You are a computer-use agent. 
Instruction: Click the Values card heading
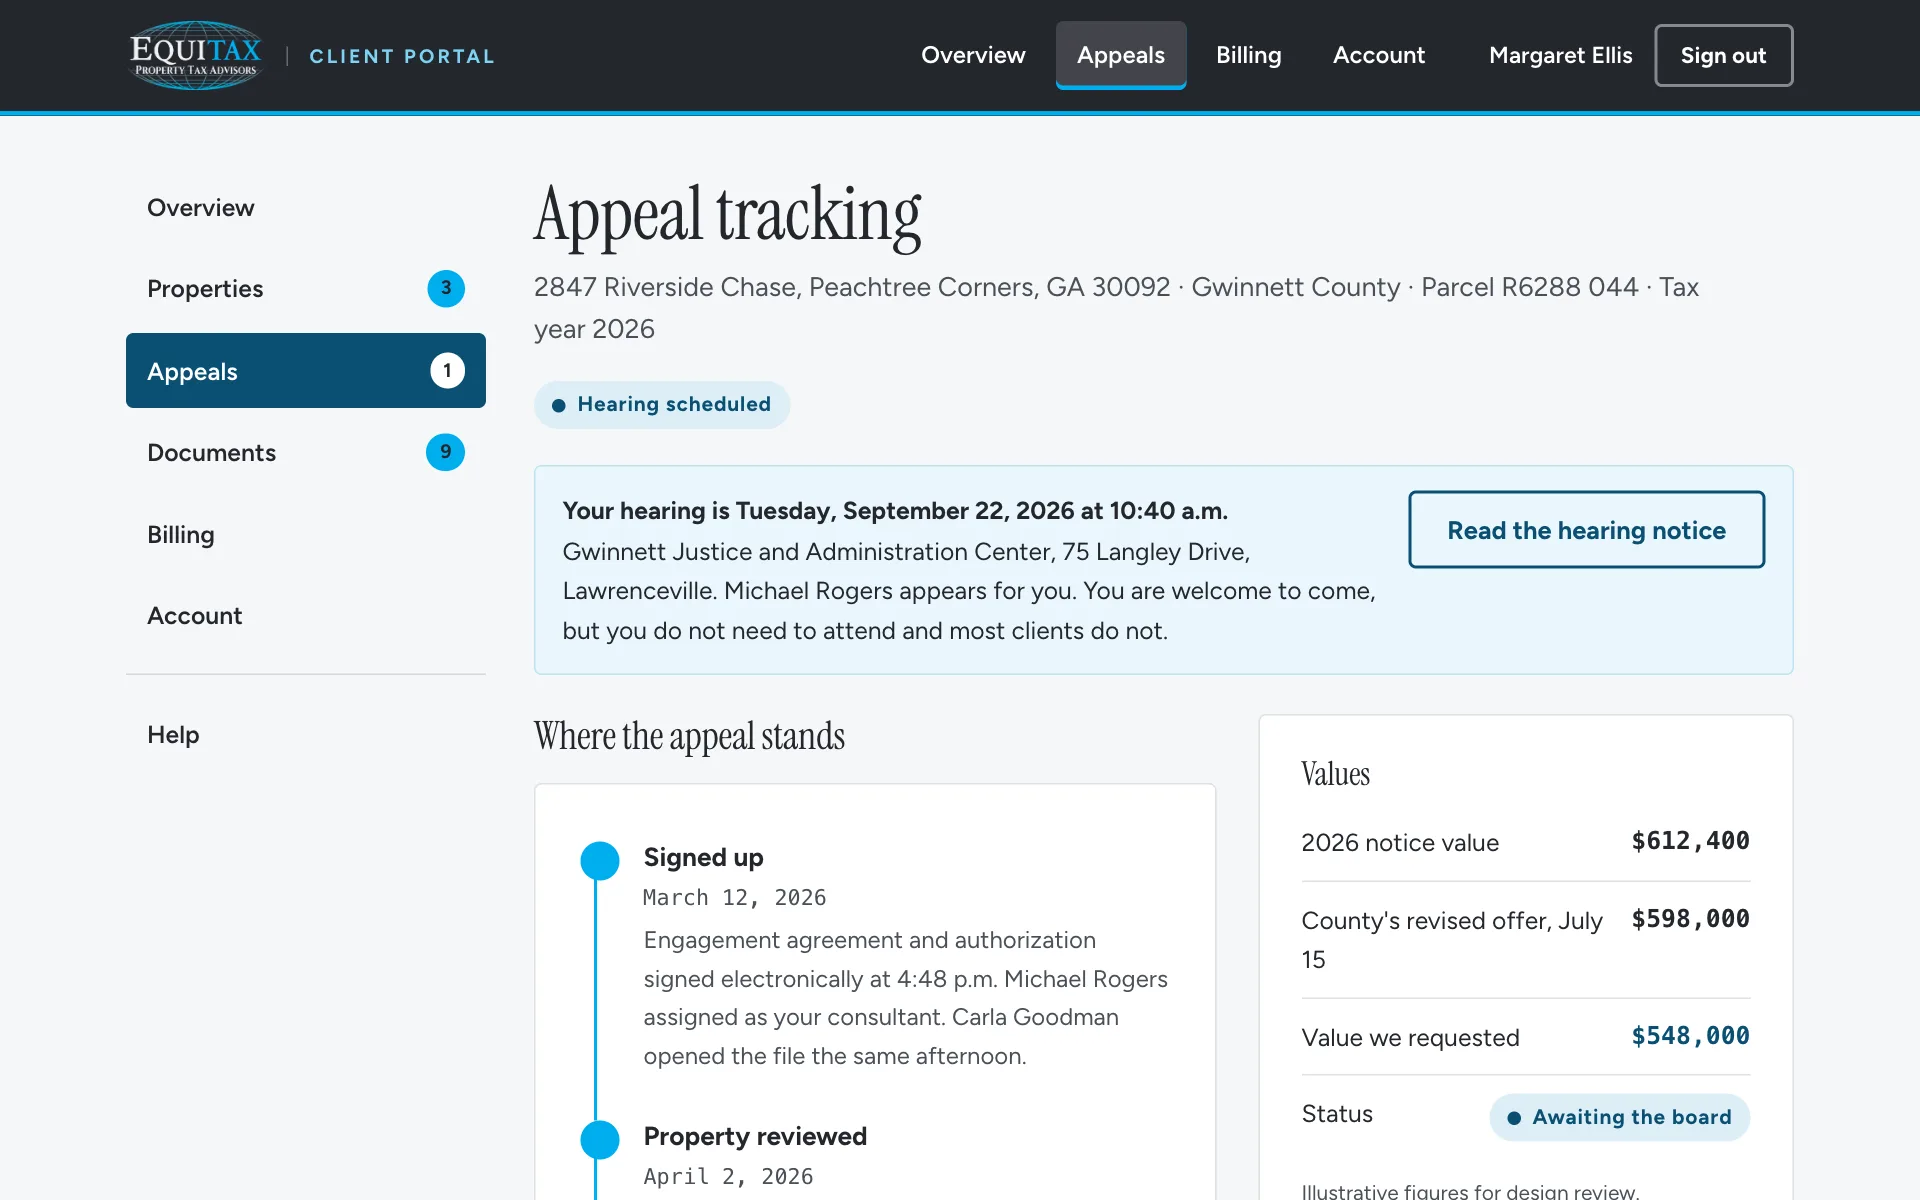pyautogui.click(x=1335, y=774)
